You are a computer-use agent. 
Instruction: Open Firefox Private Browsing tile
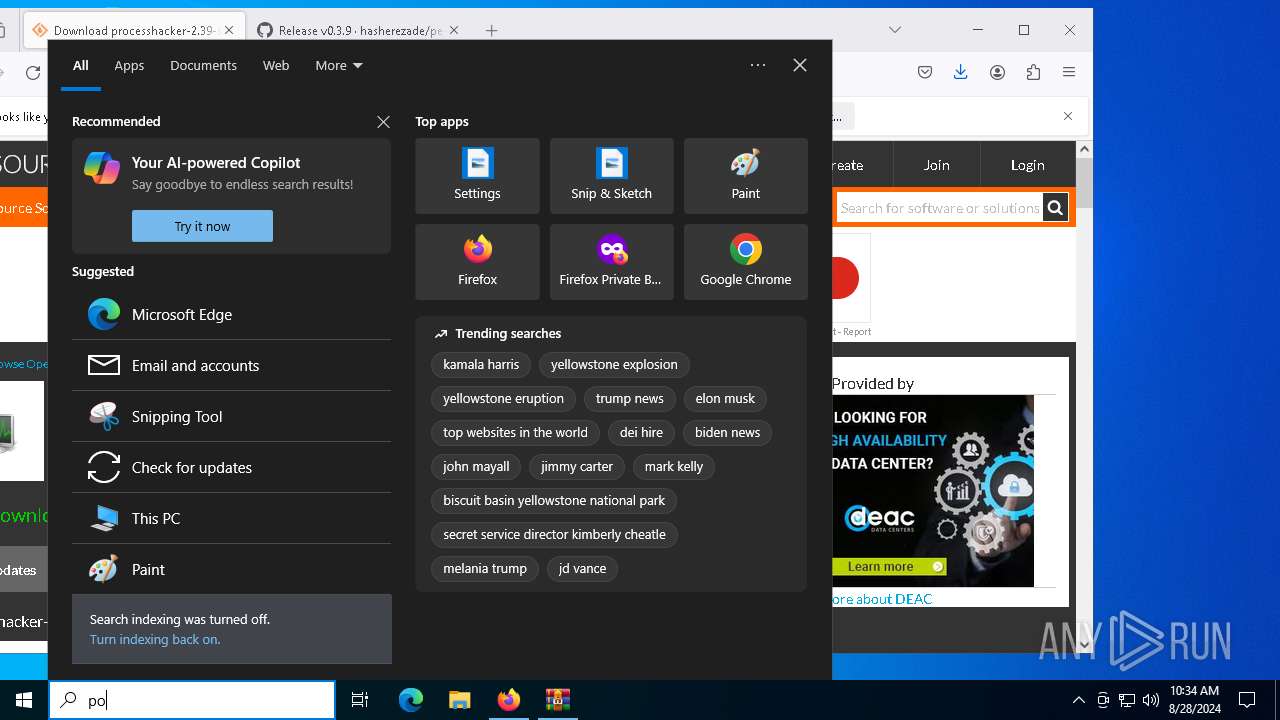pos(611,262)
